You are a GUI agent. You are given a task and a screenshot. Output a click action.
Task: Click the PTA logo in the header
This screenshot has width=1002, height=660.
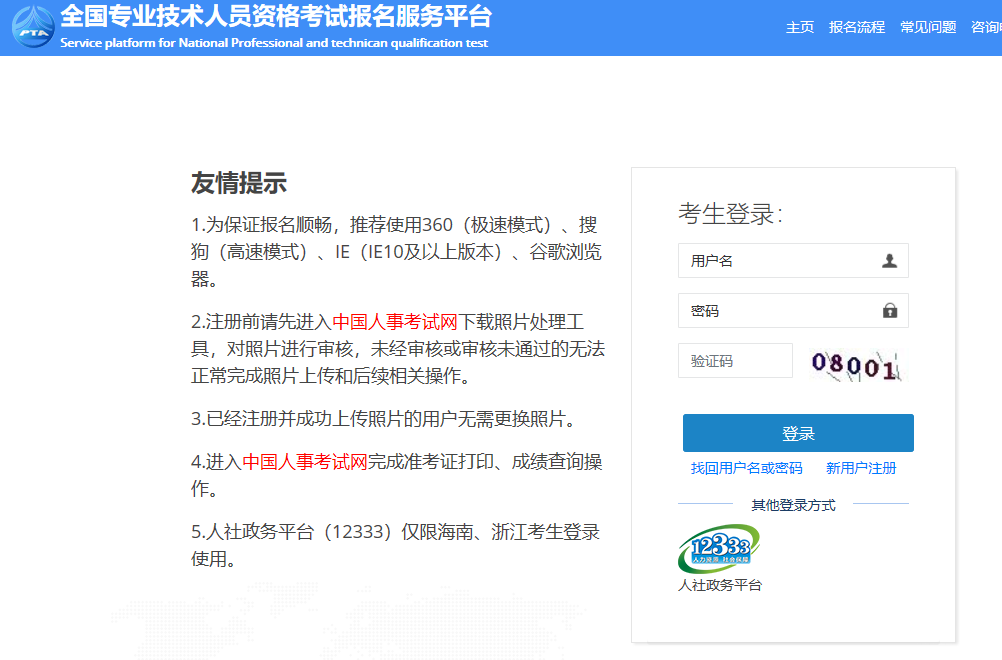coord(33,27)
